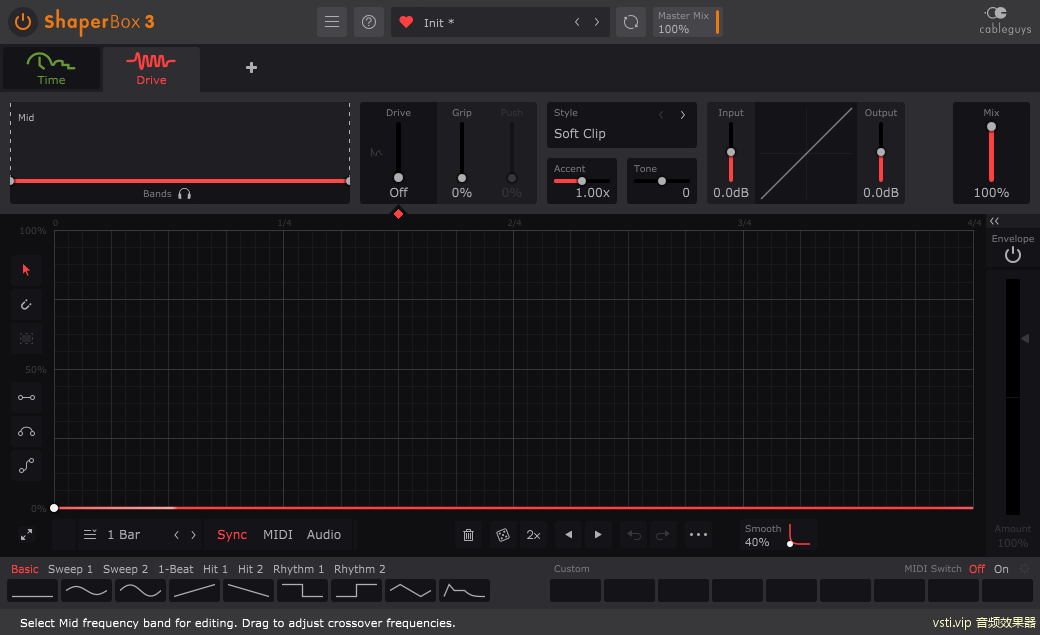Select Sync trigger mode
Image resolution: width=1040 pixels, height=635 pixels.
click(x=232, y=535)
